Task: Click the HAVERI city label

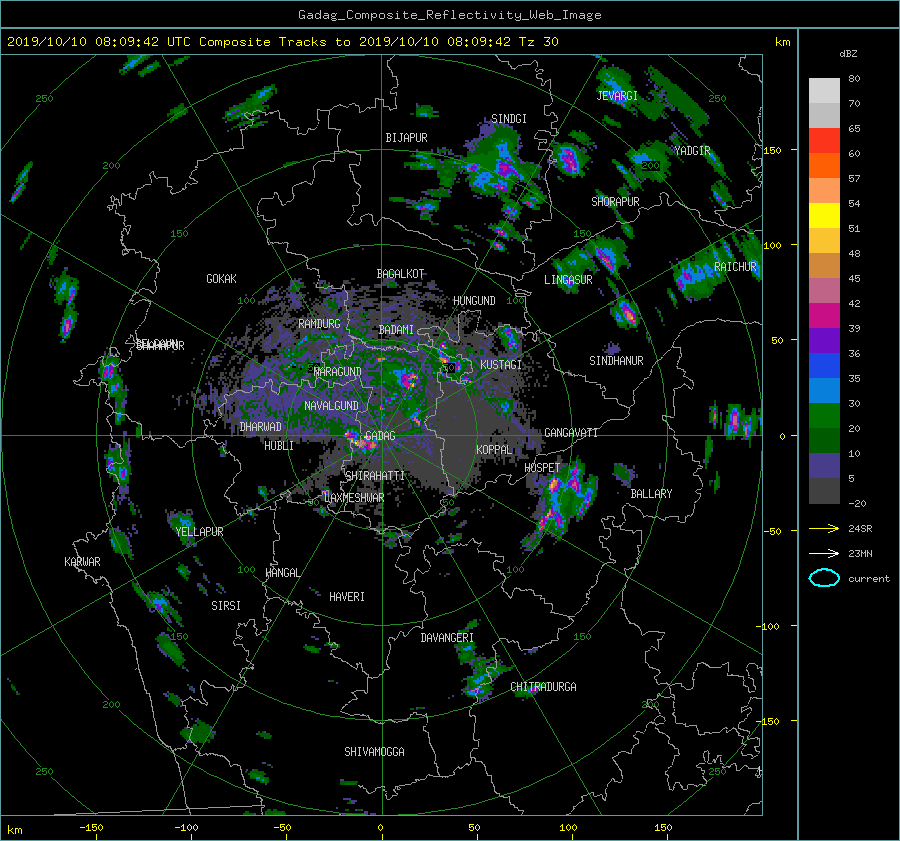Action: click(347, 597)
